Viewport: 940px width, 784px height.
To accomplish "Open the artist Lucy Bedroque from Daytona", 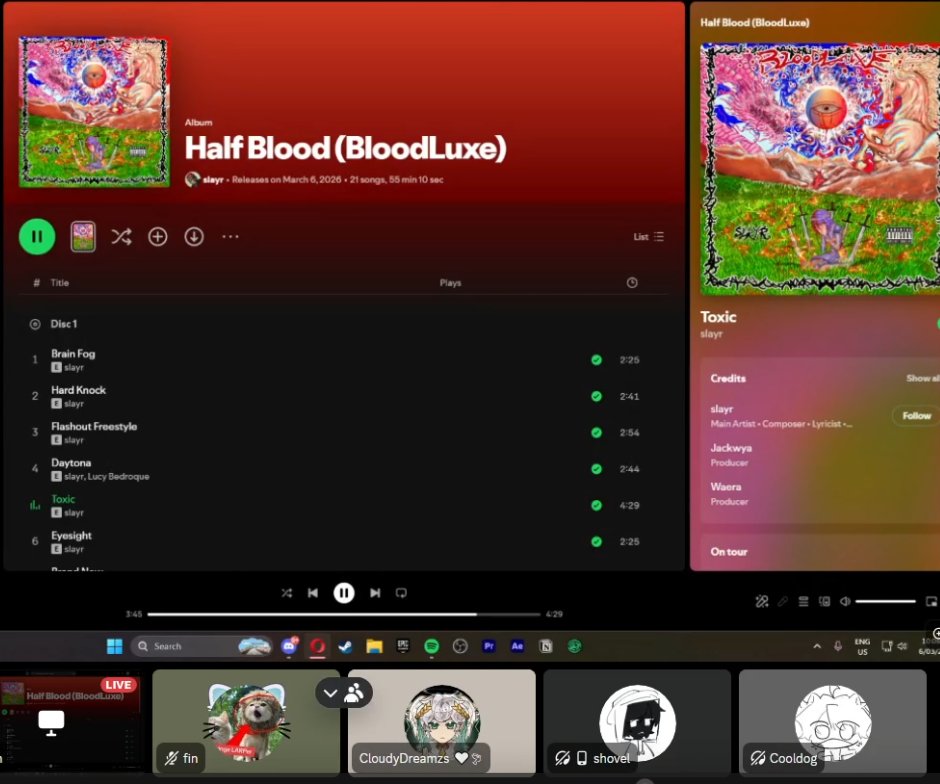I will pos(118,477).
